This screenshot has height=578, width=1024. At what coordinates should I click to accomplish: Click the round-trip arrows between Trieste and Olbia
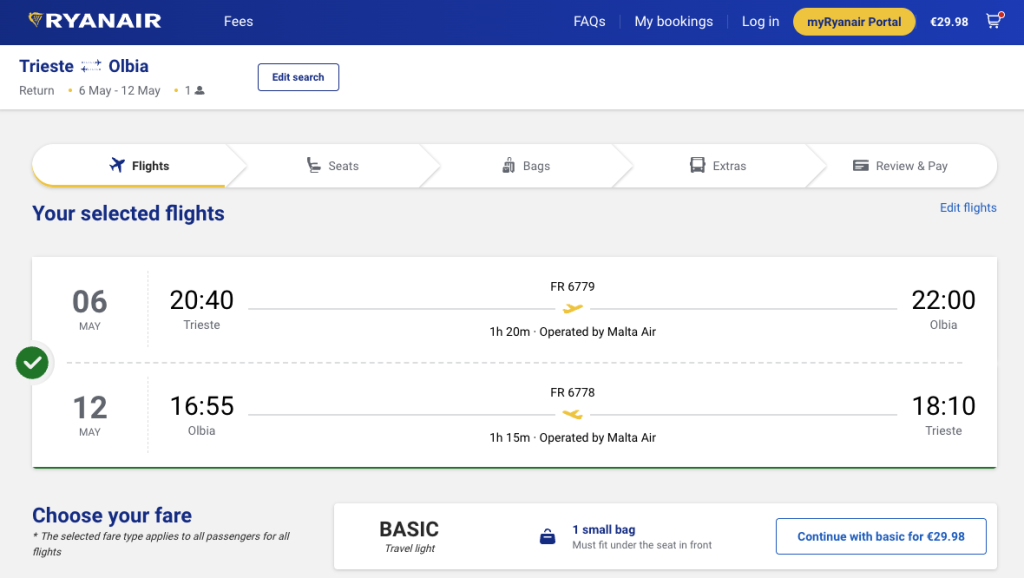pyautogui.click(x=91, y=67)
